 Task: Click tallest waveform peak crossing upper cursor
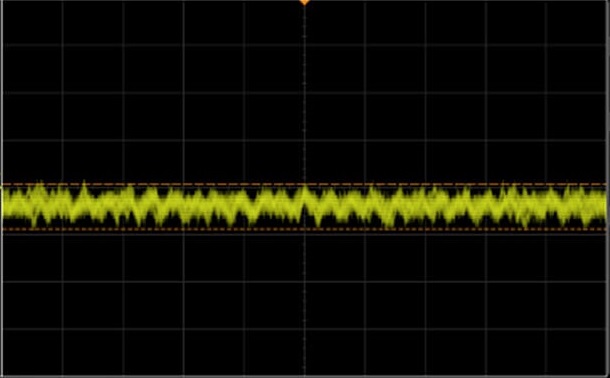coord(84,183)
